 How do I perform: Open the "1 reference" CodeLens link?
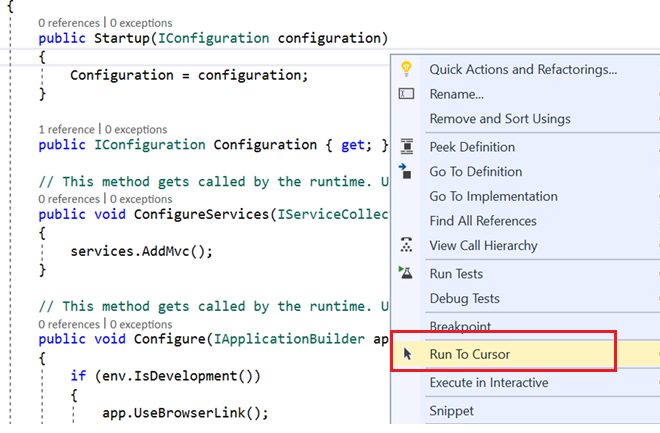pos(68,129)
